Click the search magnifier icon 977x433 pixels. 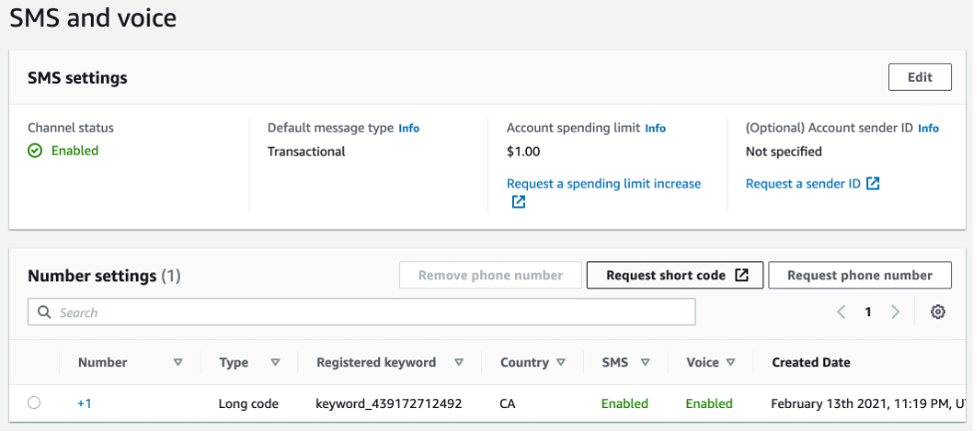pyautogui.click(x=44, y=312)
